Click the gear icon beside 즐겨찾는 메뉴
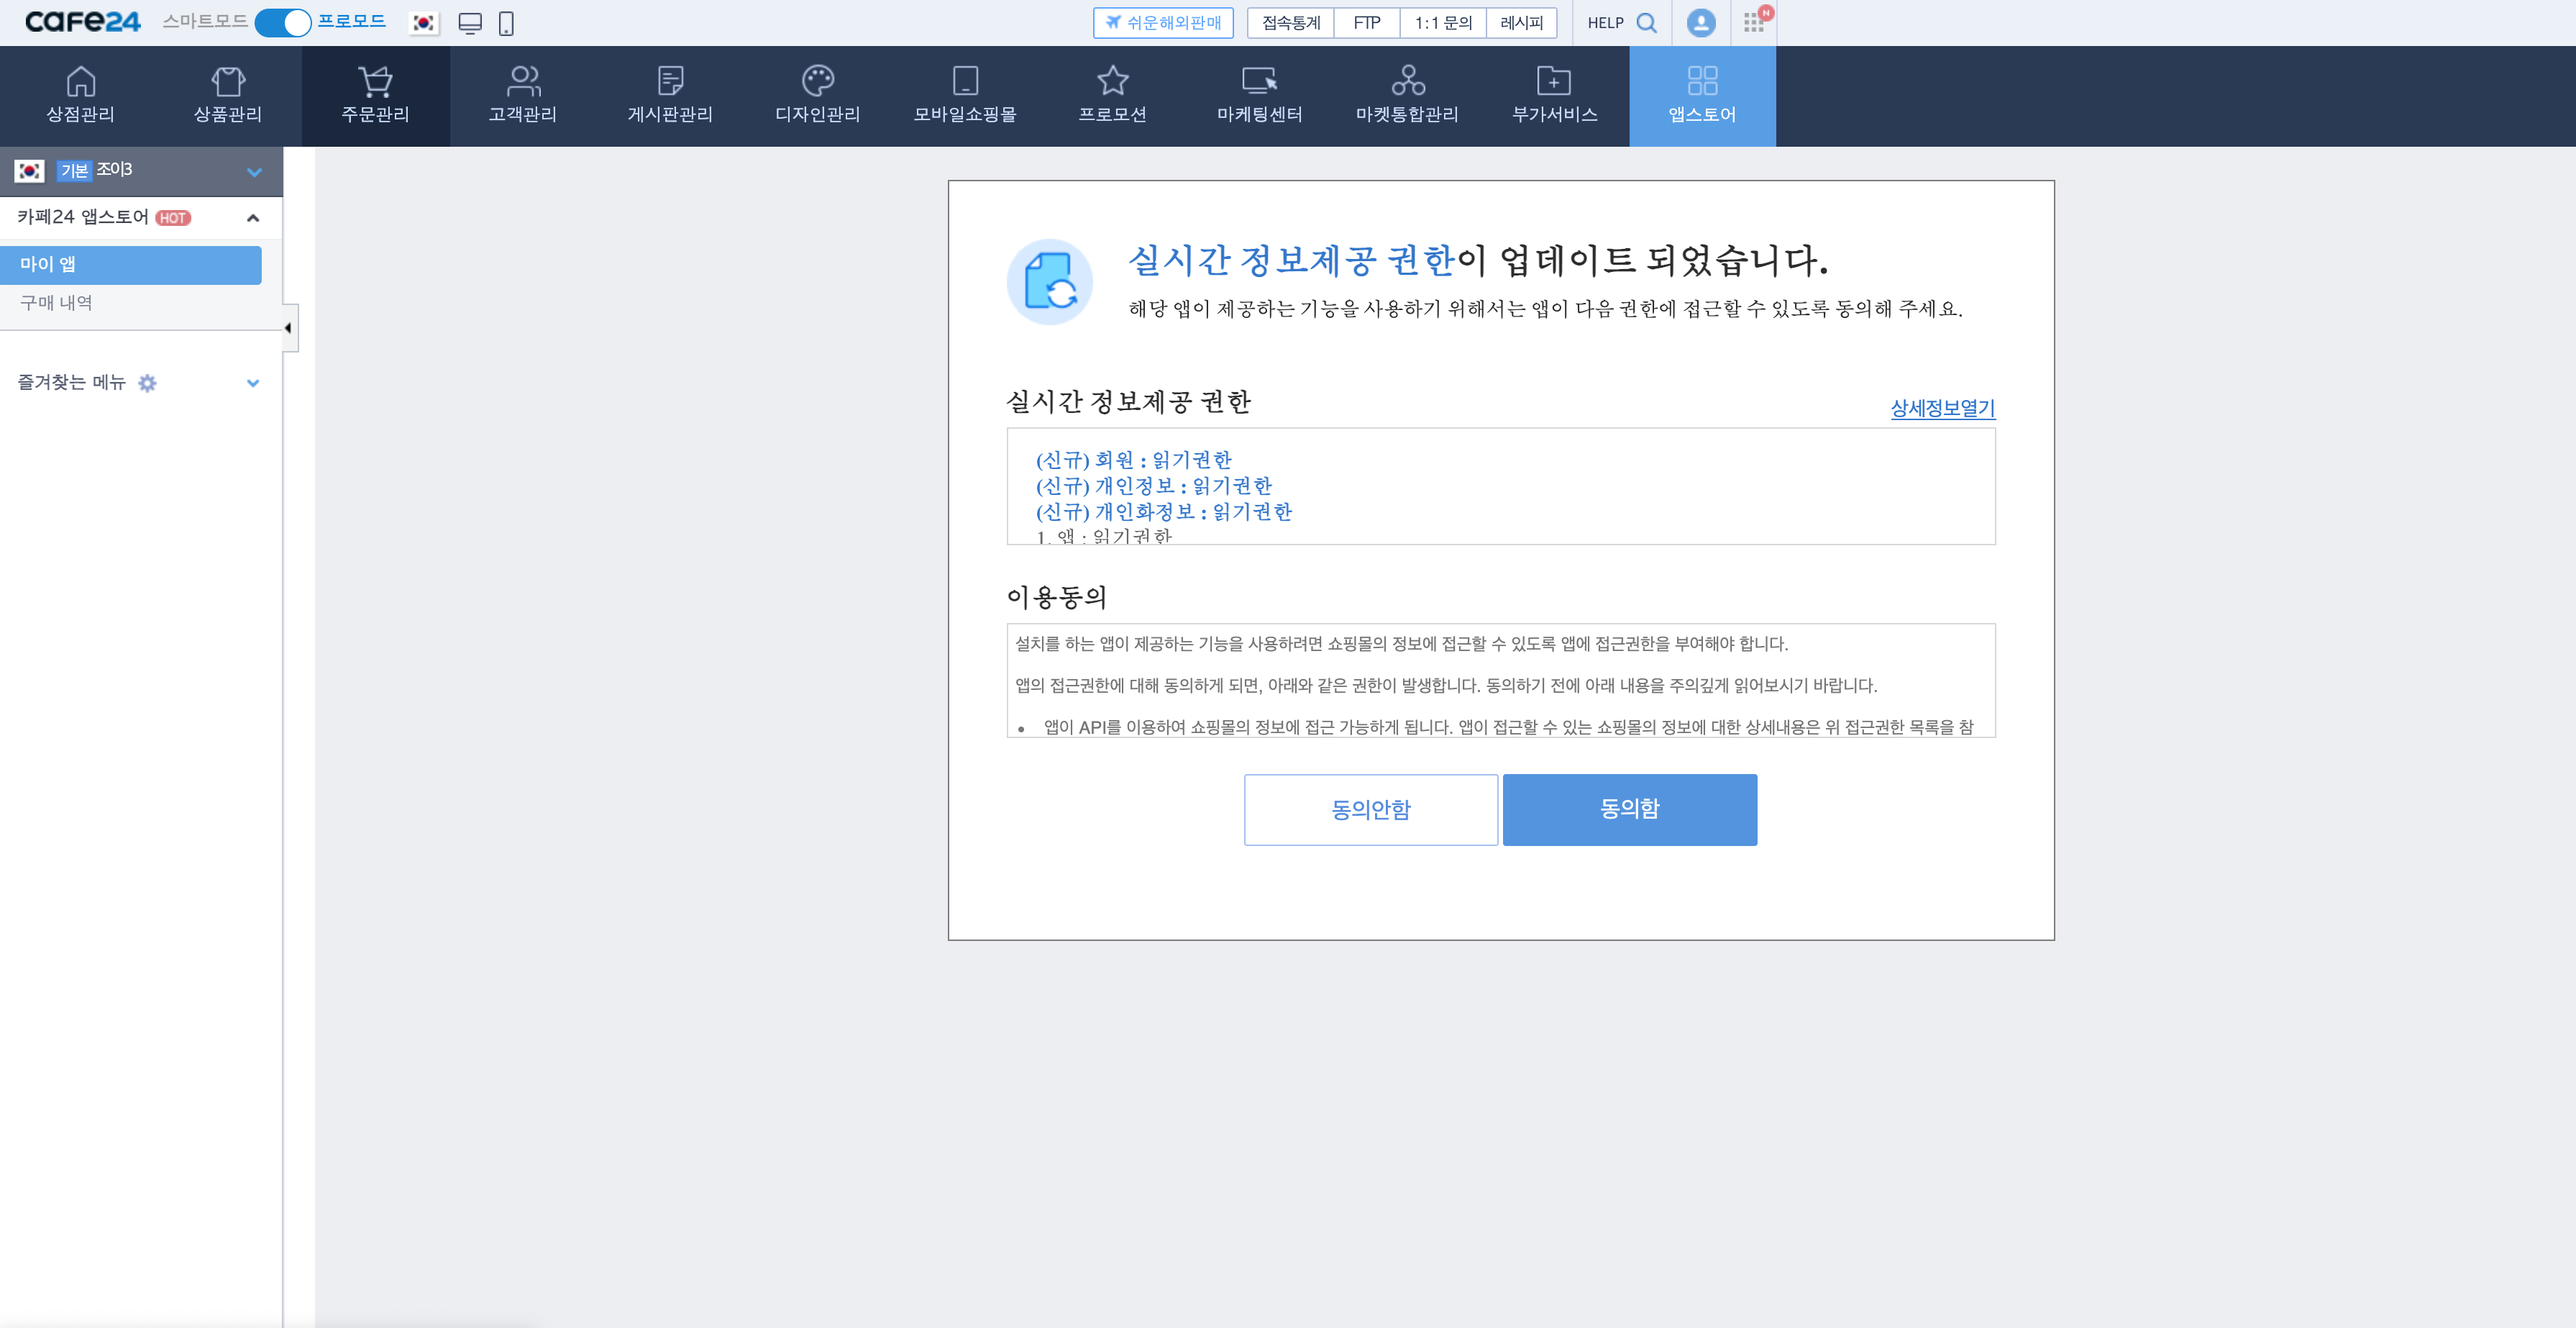This screenshot has width=2576, height=1328. pos(147,383)
